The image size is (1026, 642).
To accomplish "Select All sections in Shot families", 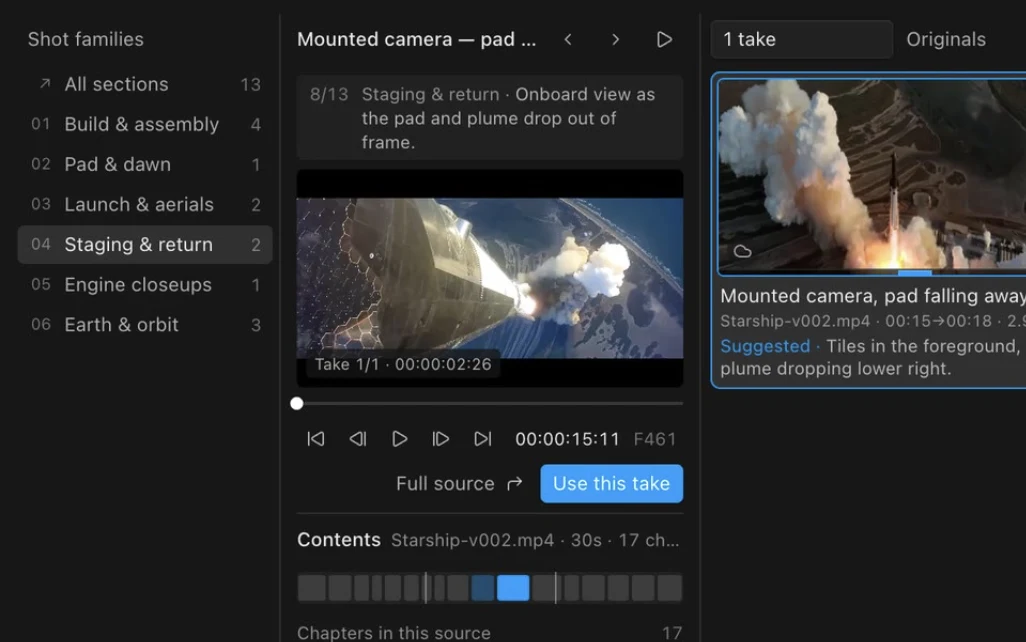I will tap(145, 84).
